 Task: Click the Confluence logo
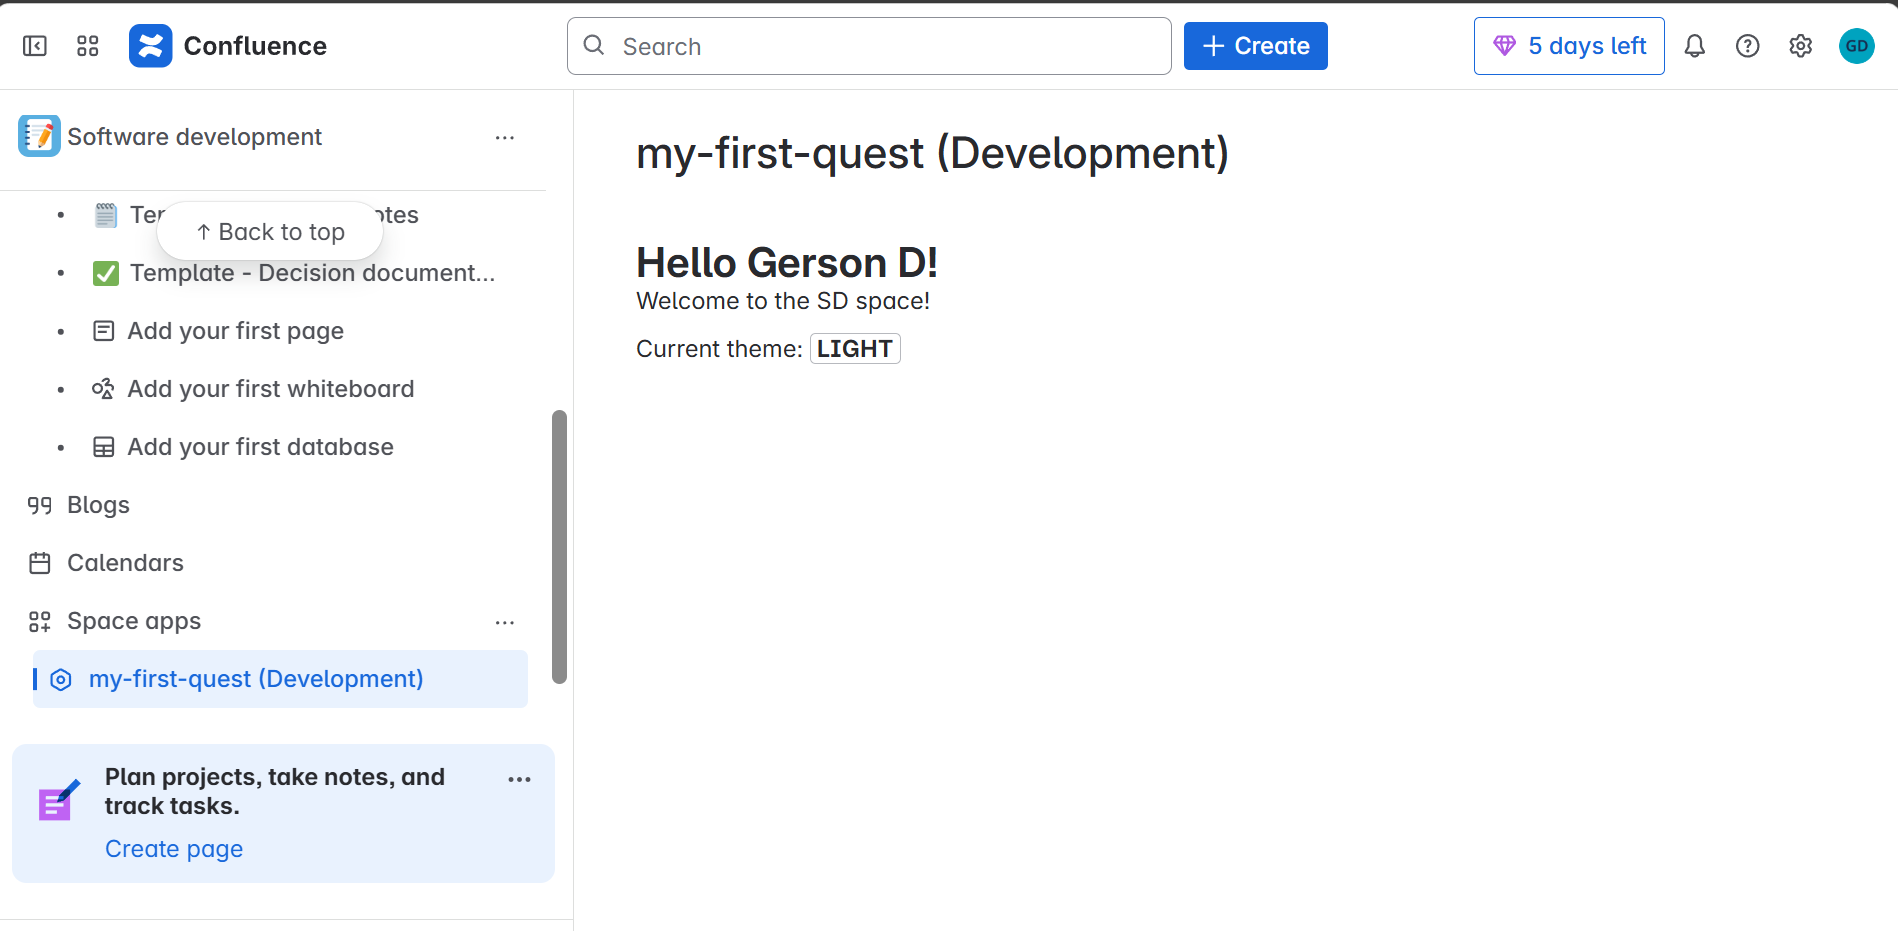(x=151, y=45)
